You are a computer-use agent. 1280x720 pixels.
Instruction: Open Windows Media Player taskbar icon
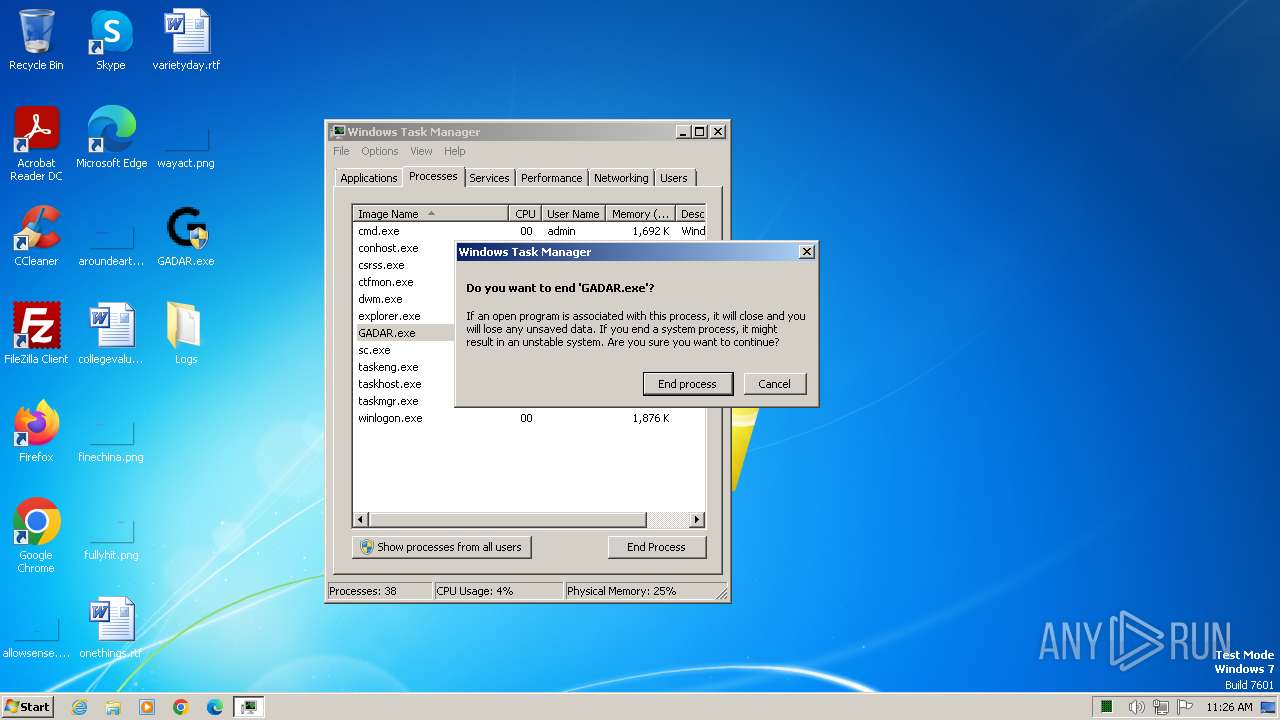tap(147, 707)
